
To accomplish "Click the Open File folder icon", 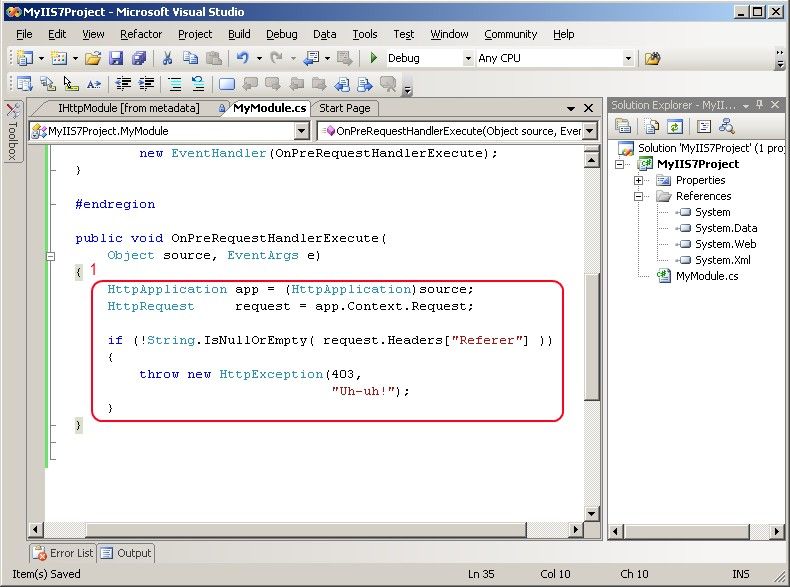I will pyautogui.click(x=93, y=58).
